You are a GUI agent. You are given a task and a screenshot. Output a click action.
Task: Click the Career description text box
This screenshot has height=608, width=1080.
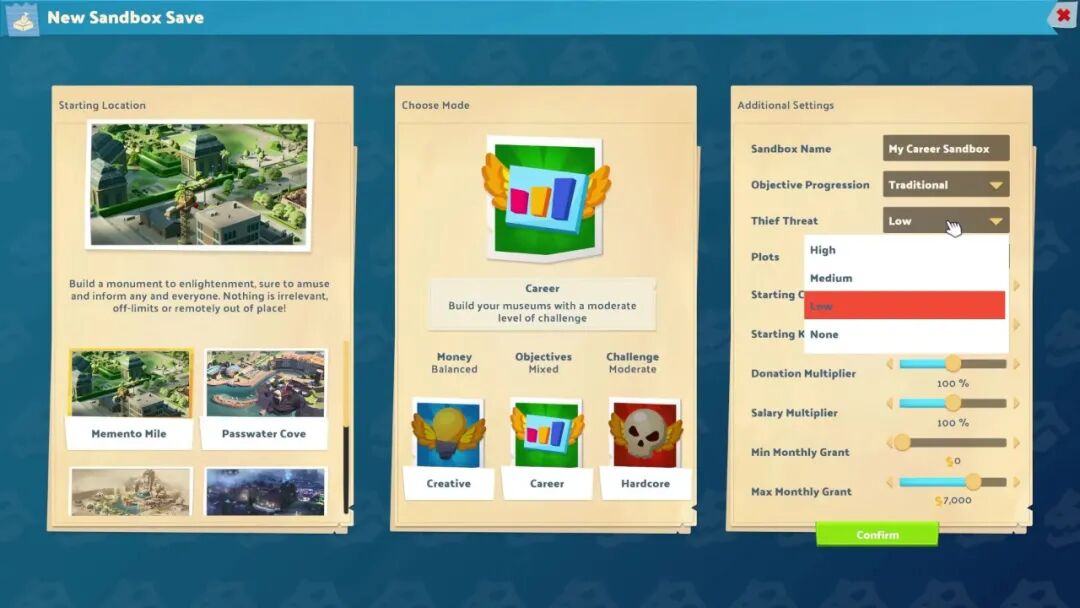pyautogui.click(x=542, y=304)
